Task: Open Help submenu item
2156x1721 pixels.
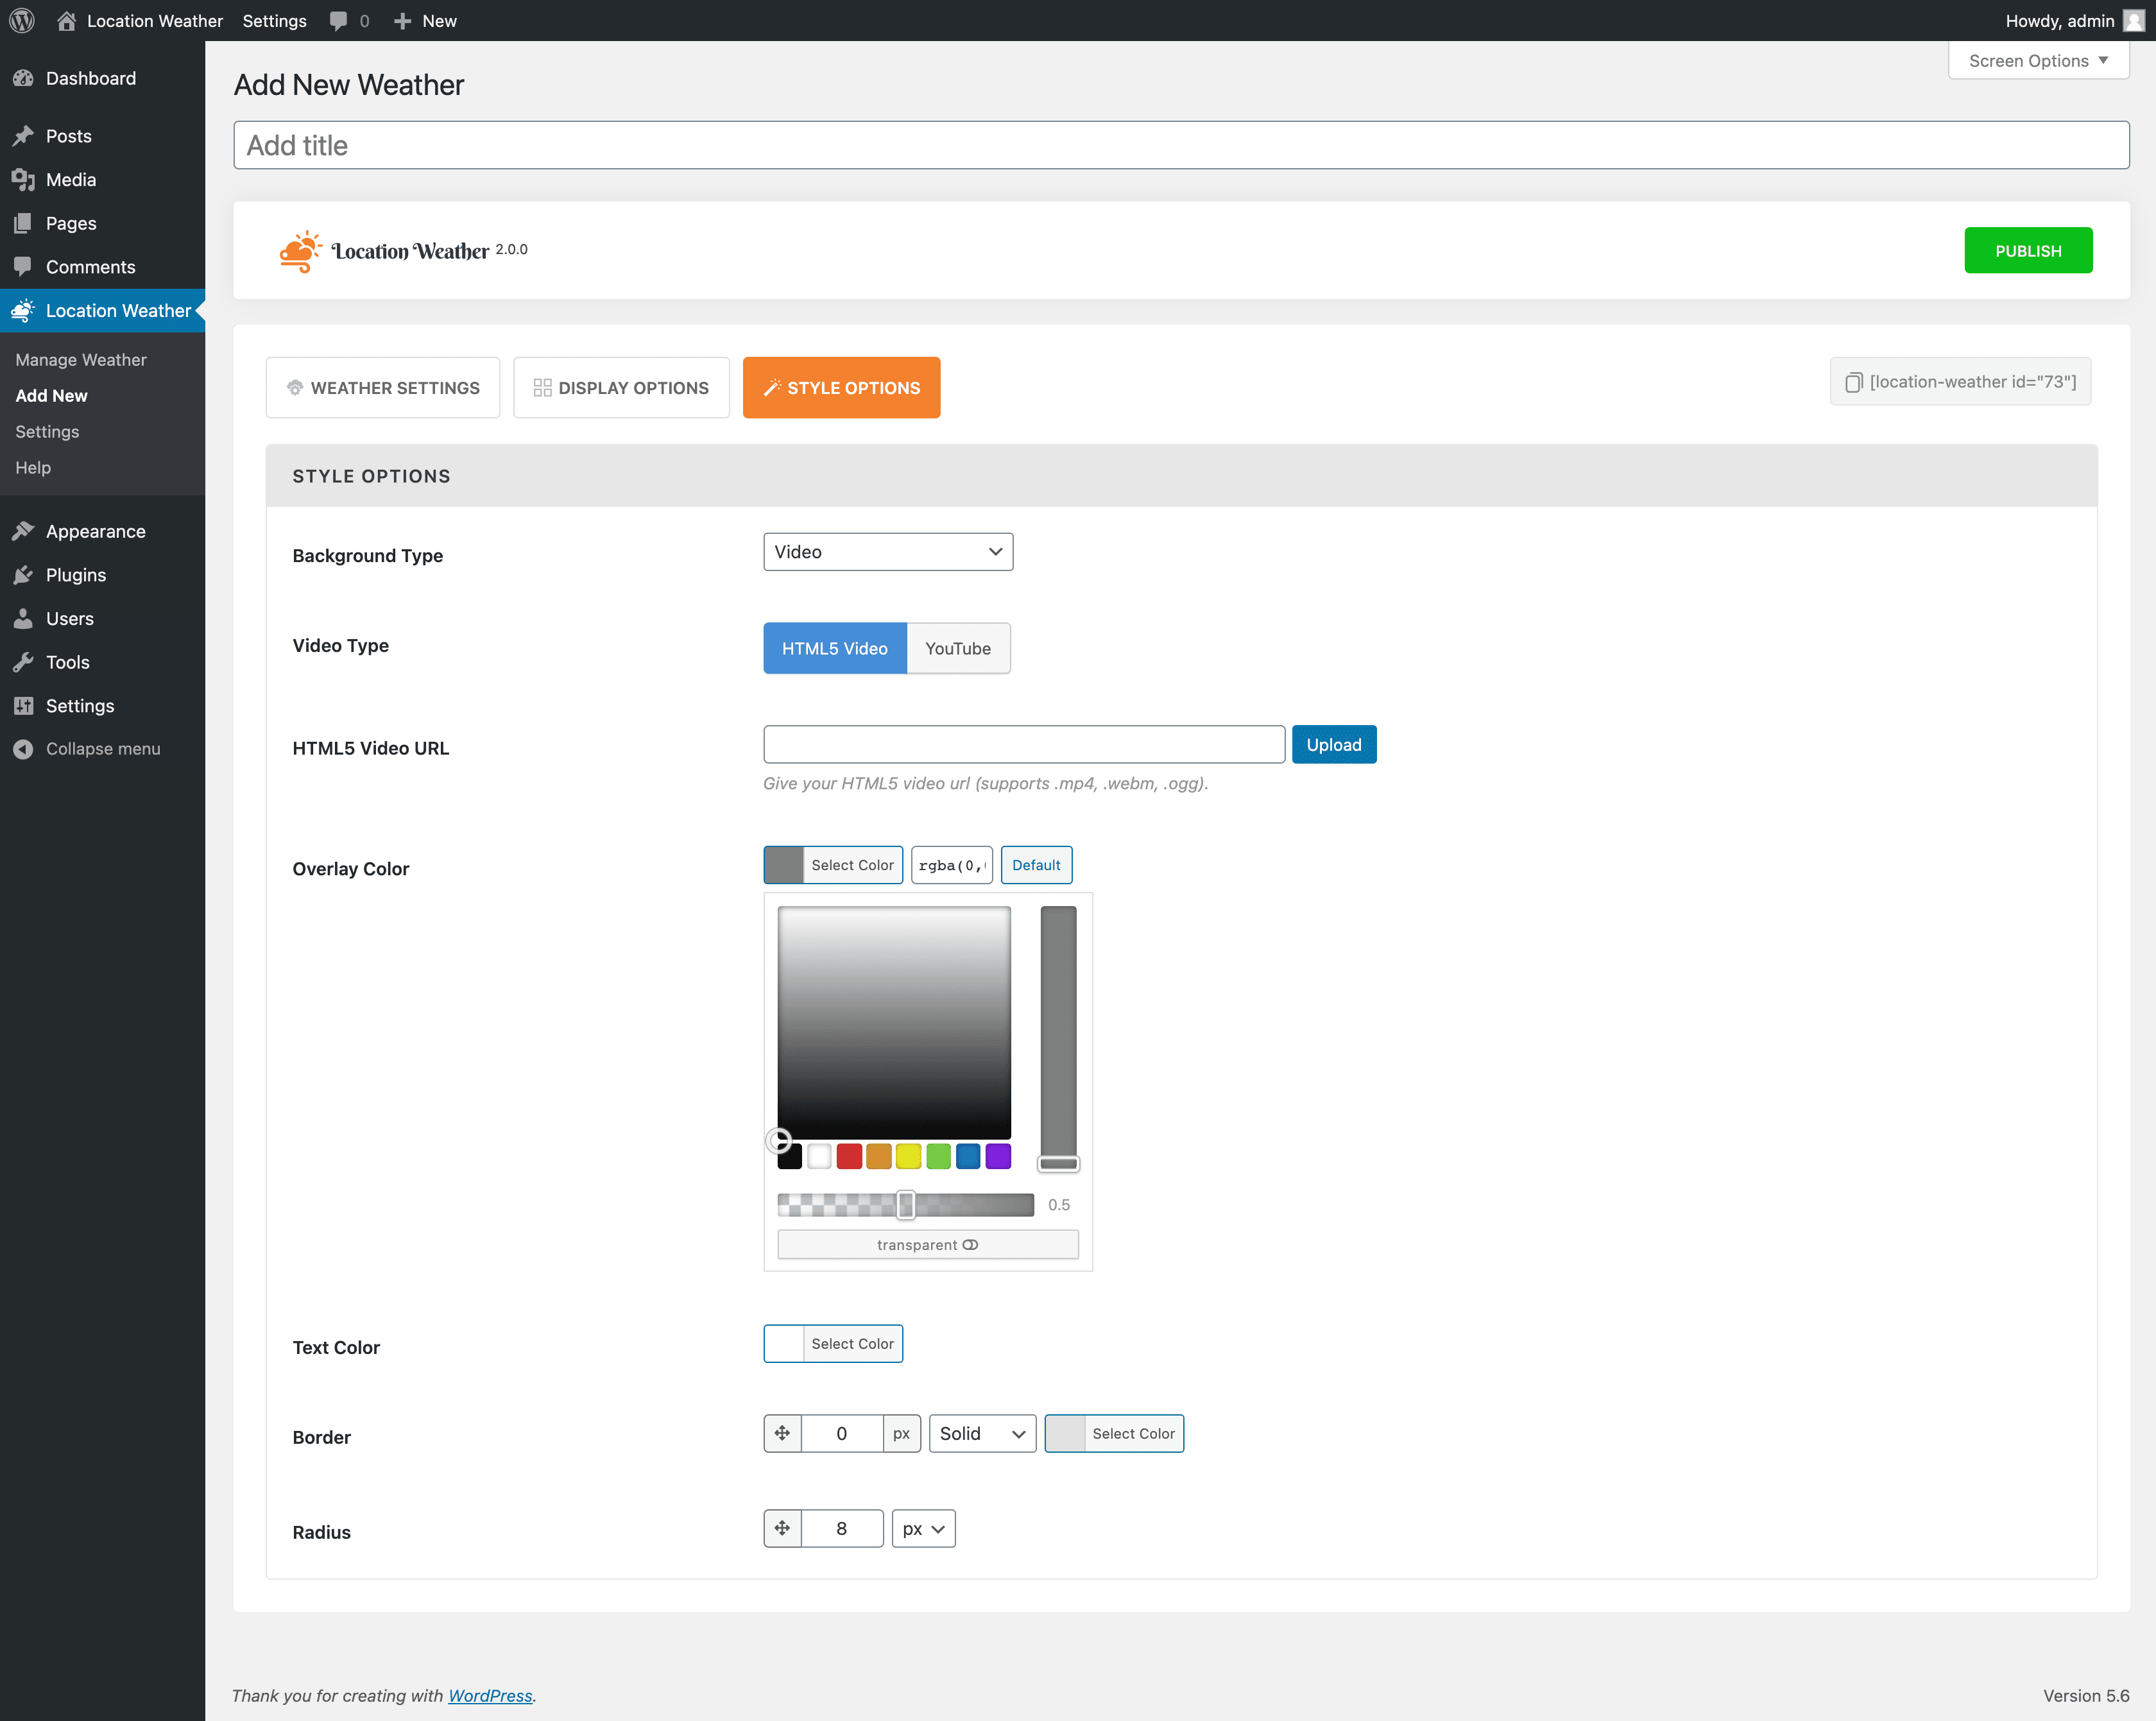Action: point(33,468)
